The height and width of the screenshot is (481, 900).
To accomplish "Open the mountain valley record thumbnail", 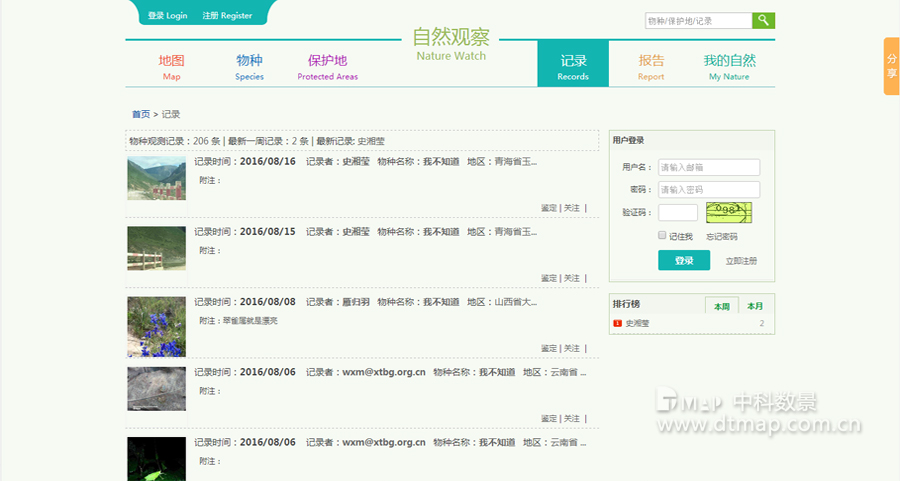I will tap(156, 178).
